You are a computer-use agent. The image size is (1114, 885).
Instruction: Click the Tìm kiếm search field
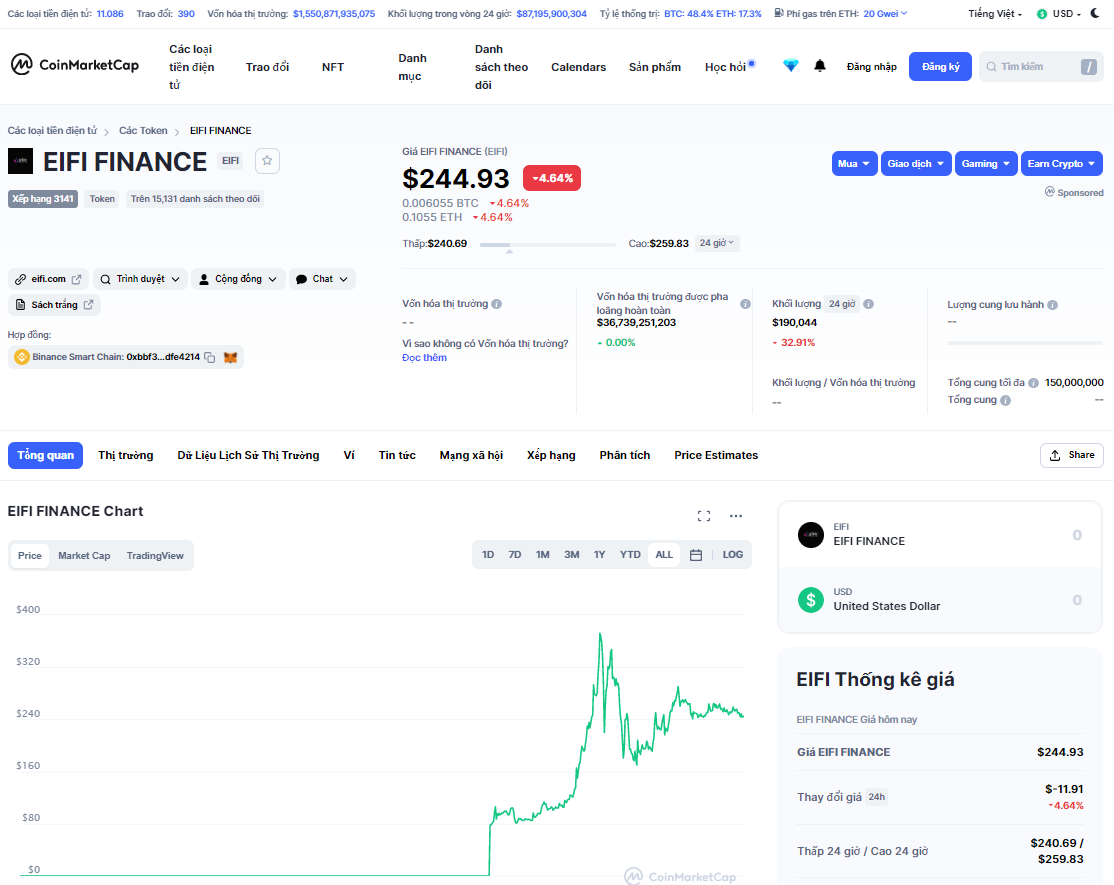pyautogui.click(x=1030, y=67)
